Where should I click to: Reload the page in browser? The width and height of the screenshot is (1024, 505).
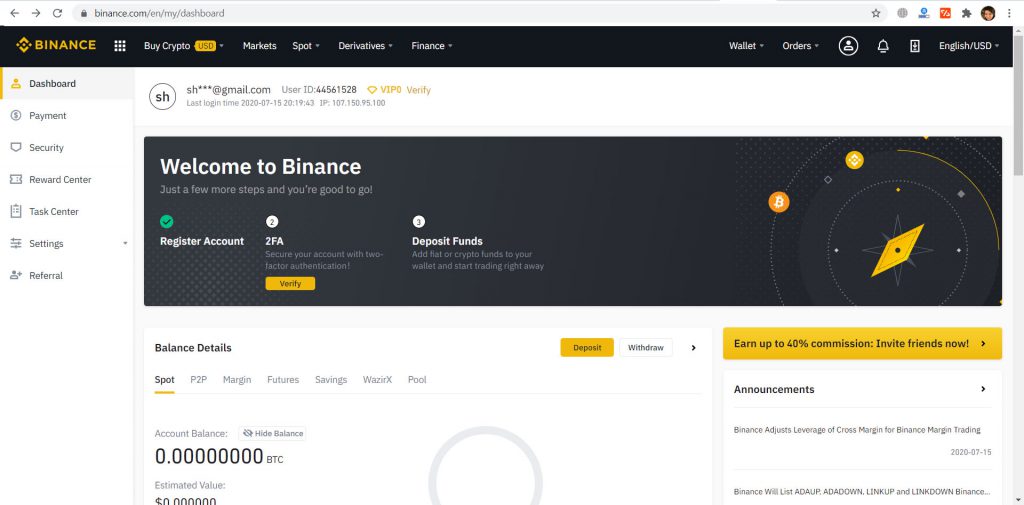57,13
